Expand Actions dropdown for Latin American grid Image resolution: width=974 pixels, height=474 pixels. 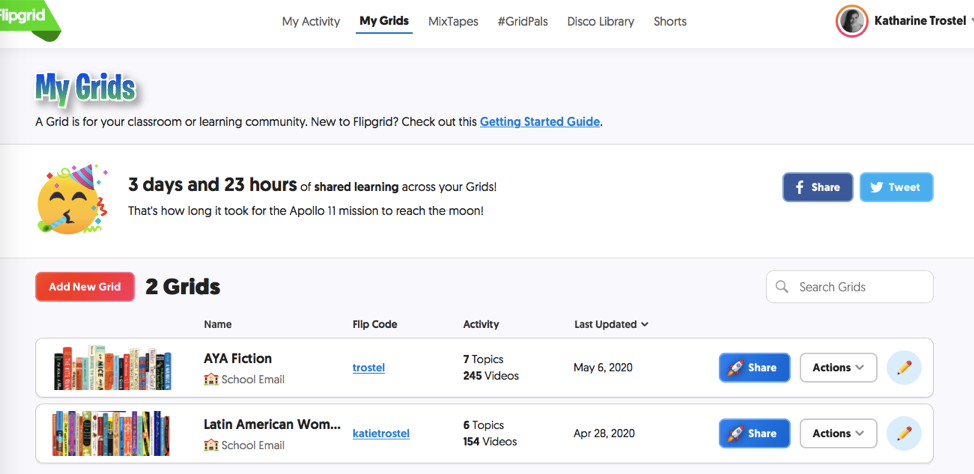(x=838, y=434)
